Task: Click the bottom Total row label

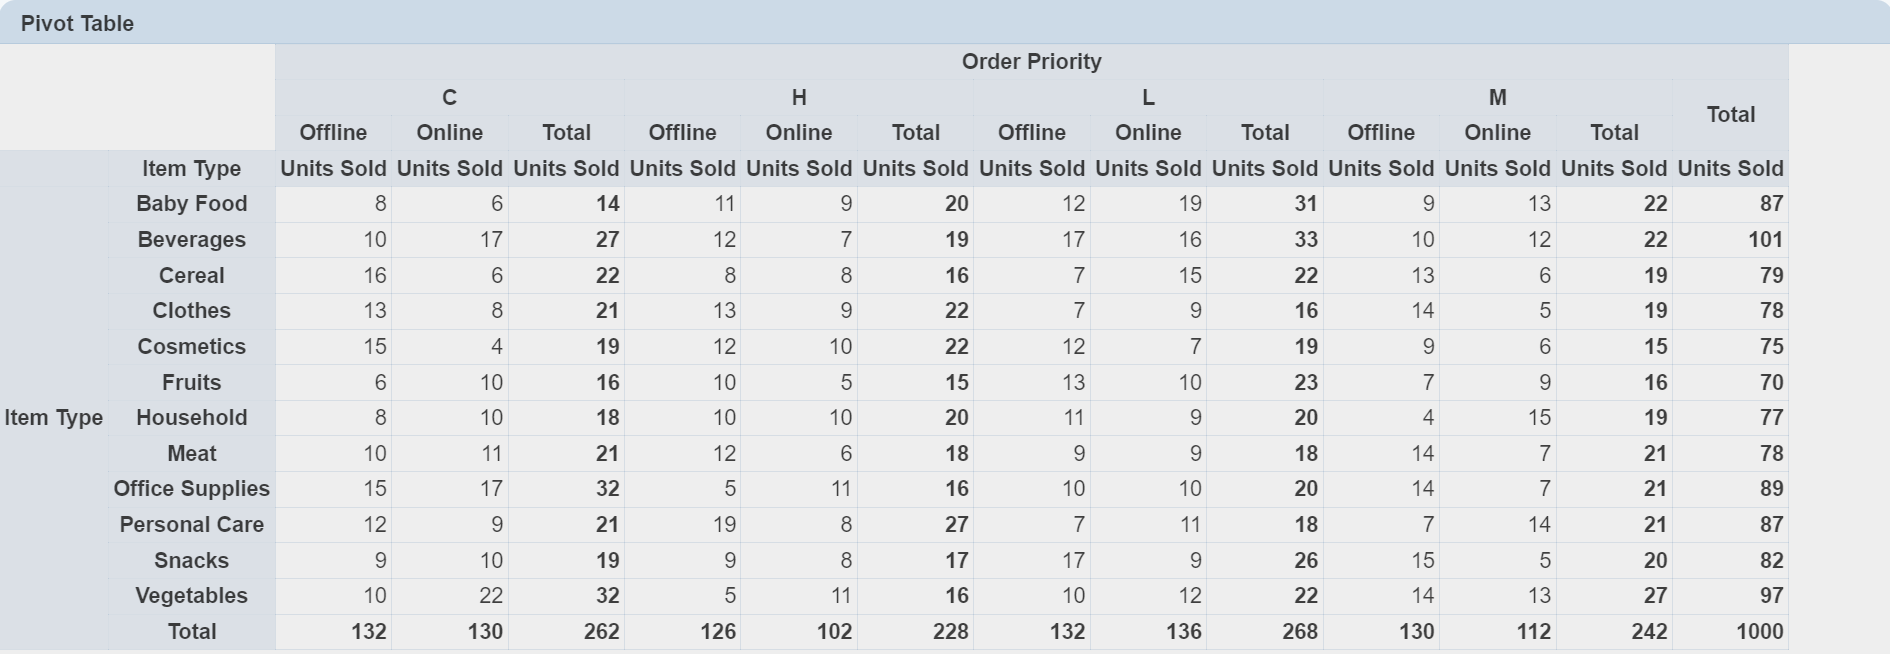Action: point(191,632)
